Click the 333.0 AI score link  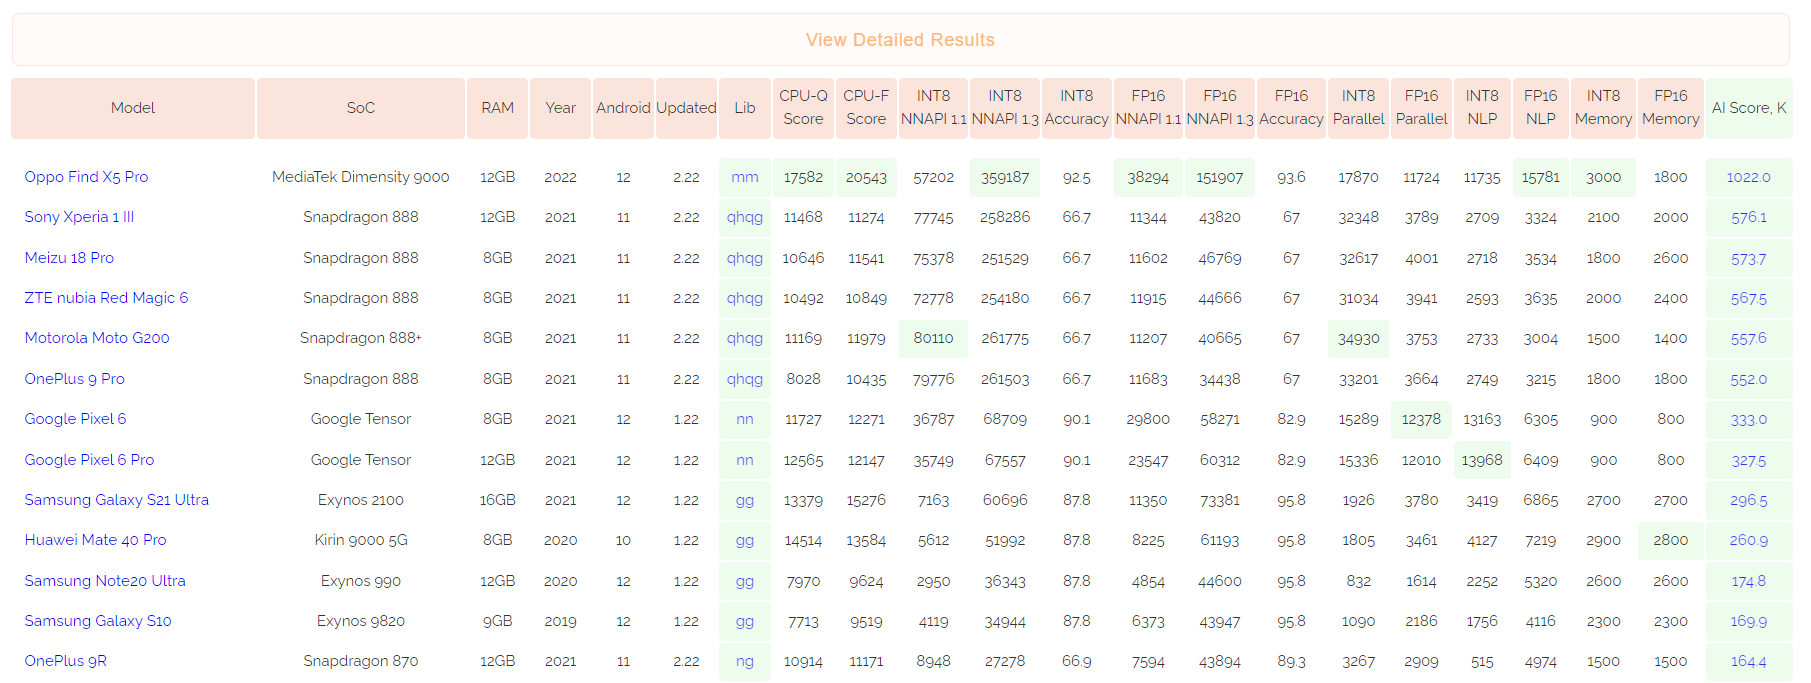[x=1749, y=419]
